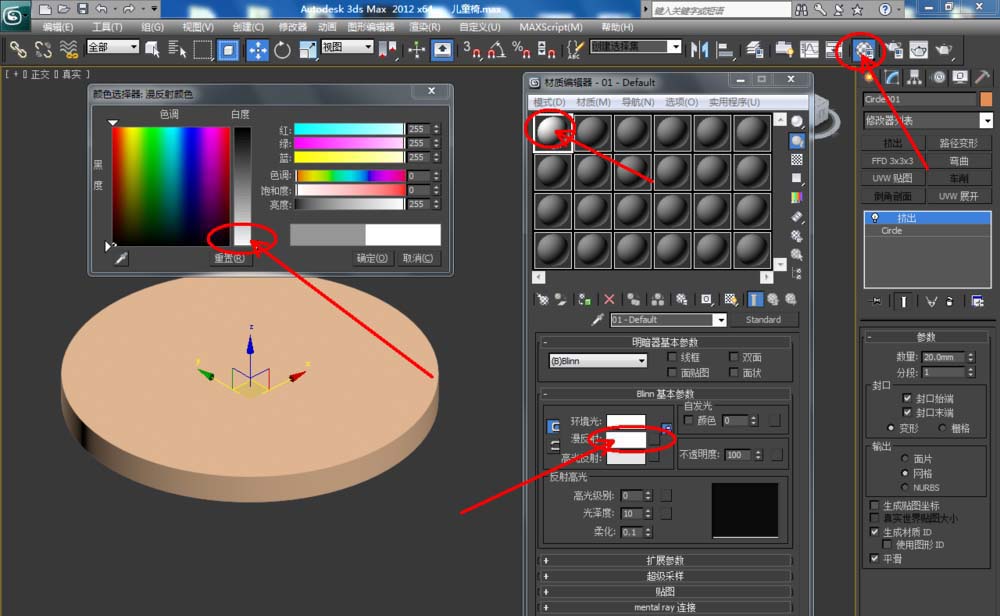Screen dimensions: 1000x616
Task: Click the Standard material type button
Action: (763, 320)
